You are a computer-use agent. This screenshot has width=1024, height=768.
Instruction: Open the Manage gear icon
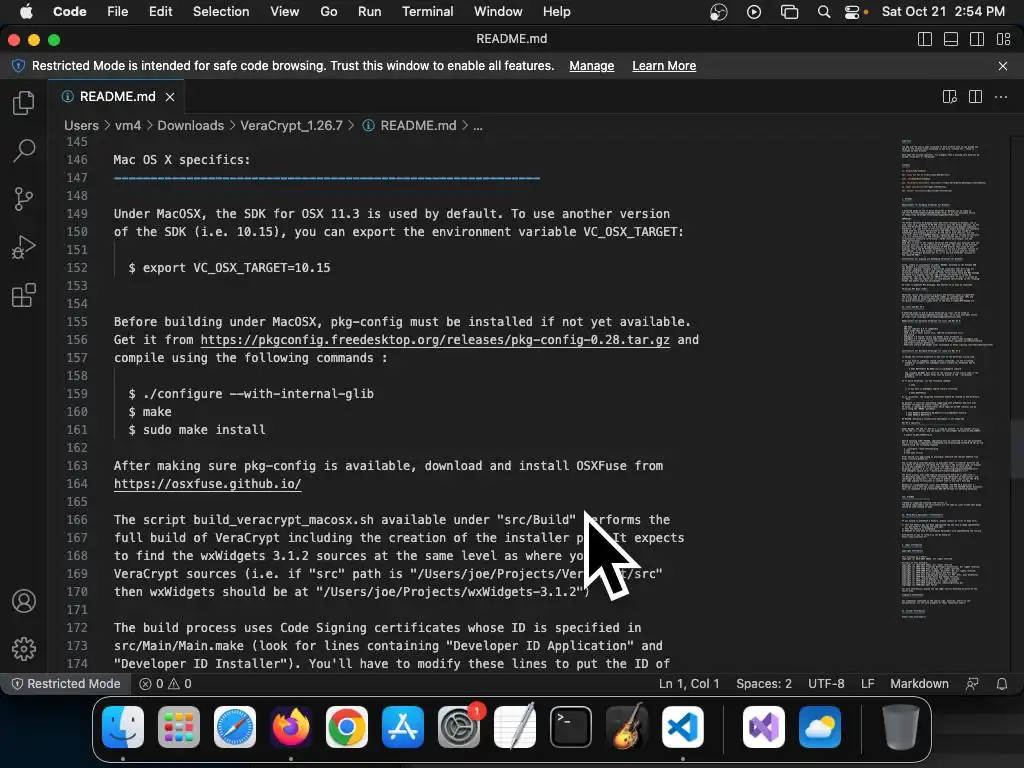tap(24, 648)
